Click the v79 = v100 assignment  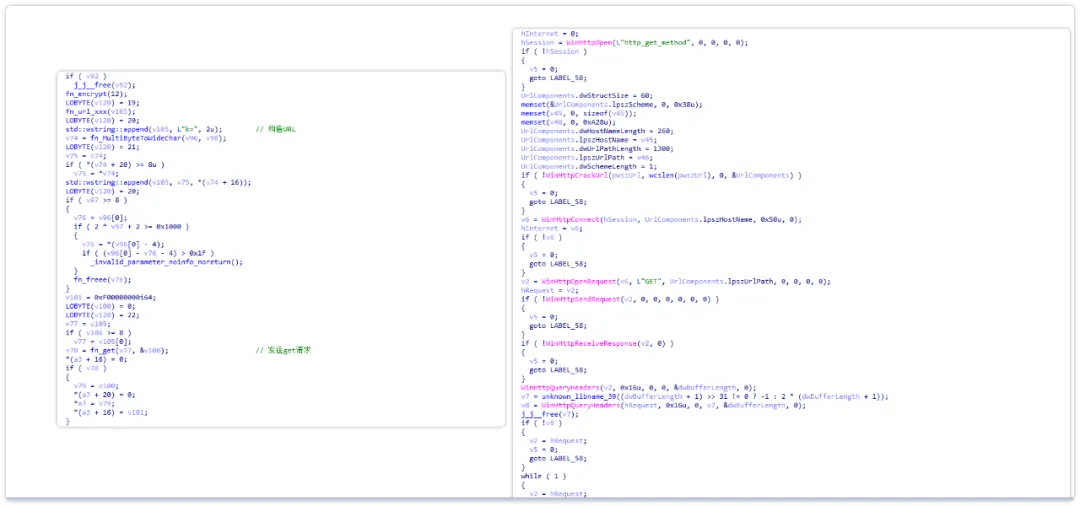[96, 386]
